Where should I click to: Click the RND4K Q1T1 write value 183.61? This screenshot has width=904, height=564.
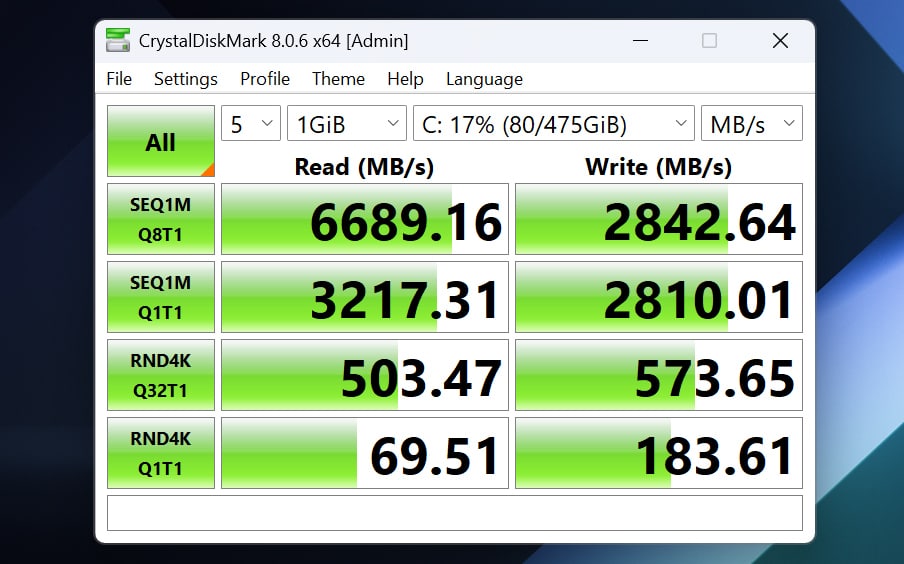659,453
